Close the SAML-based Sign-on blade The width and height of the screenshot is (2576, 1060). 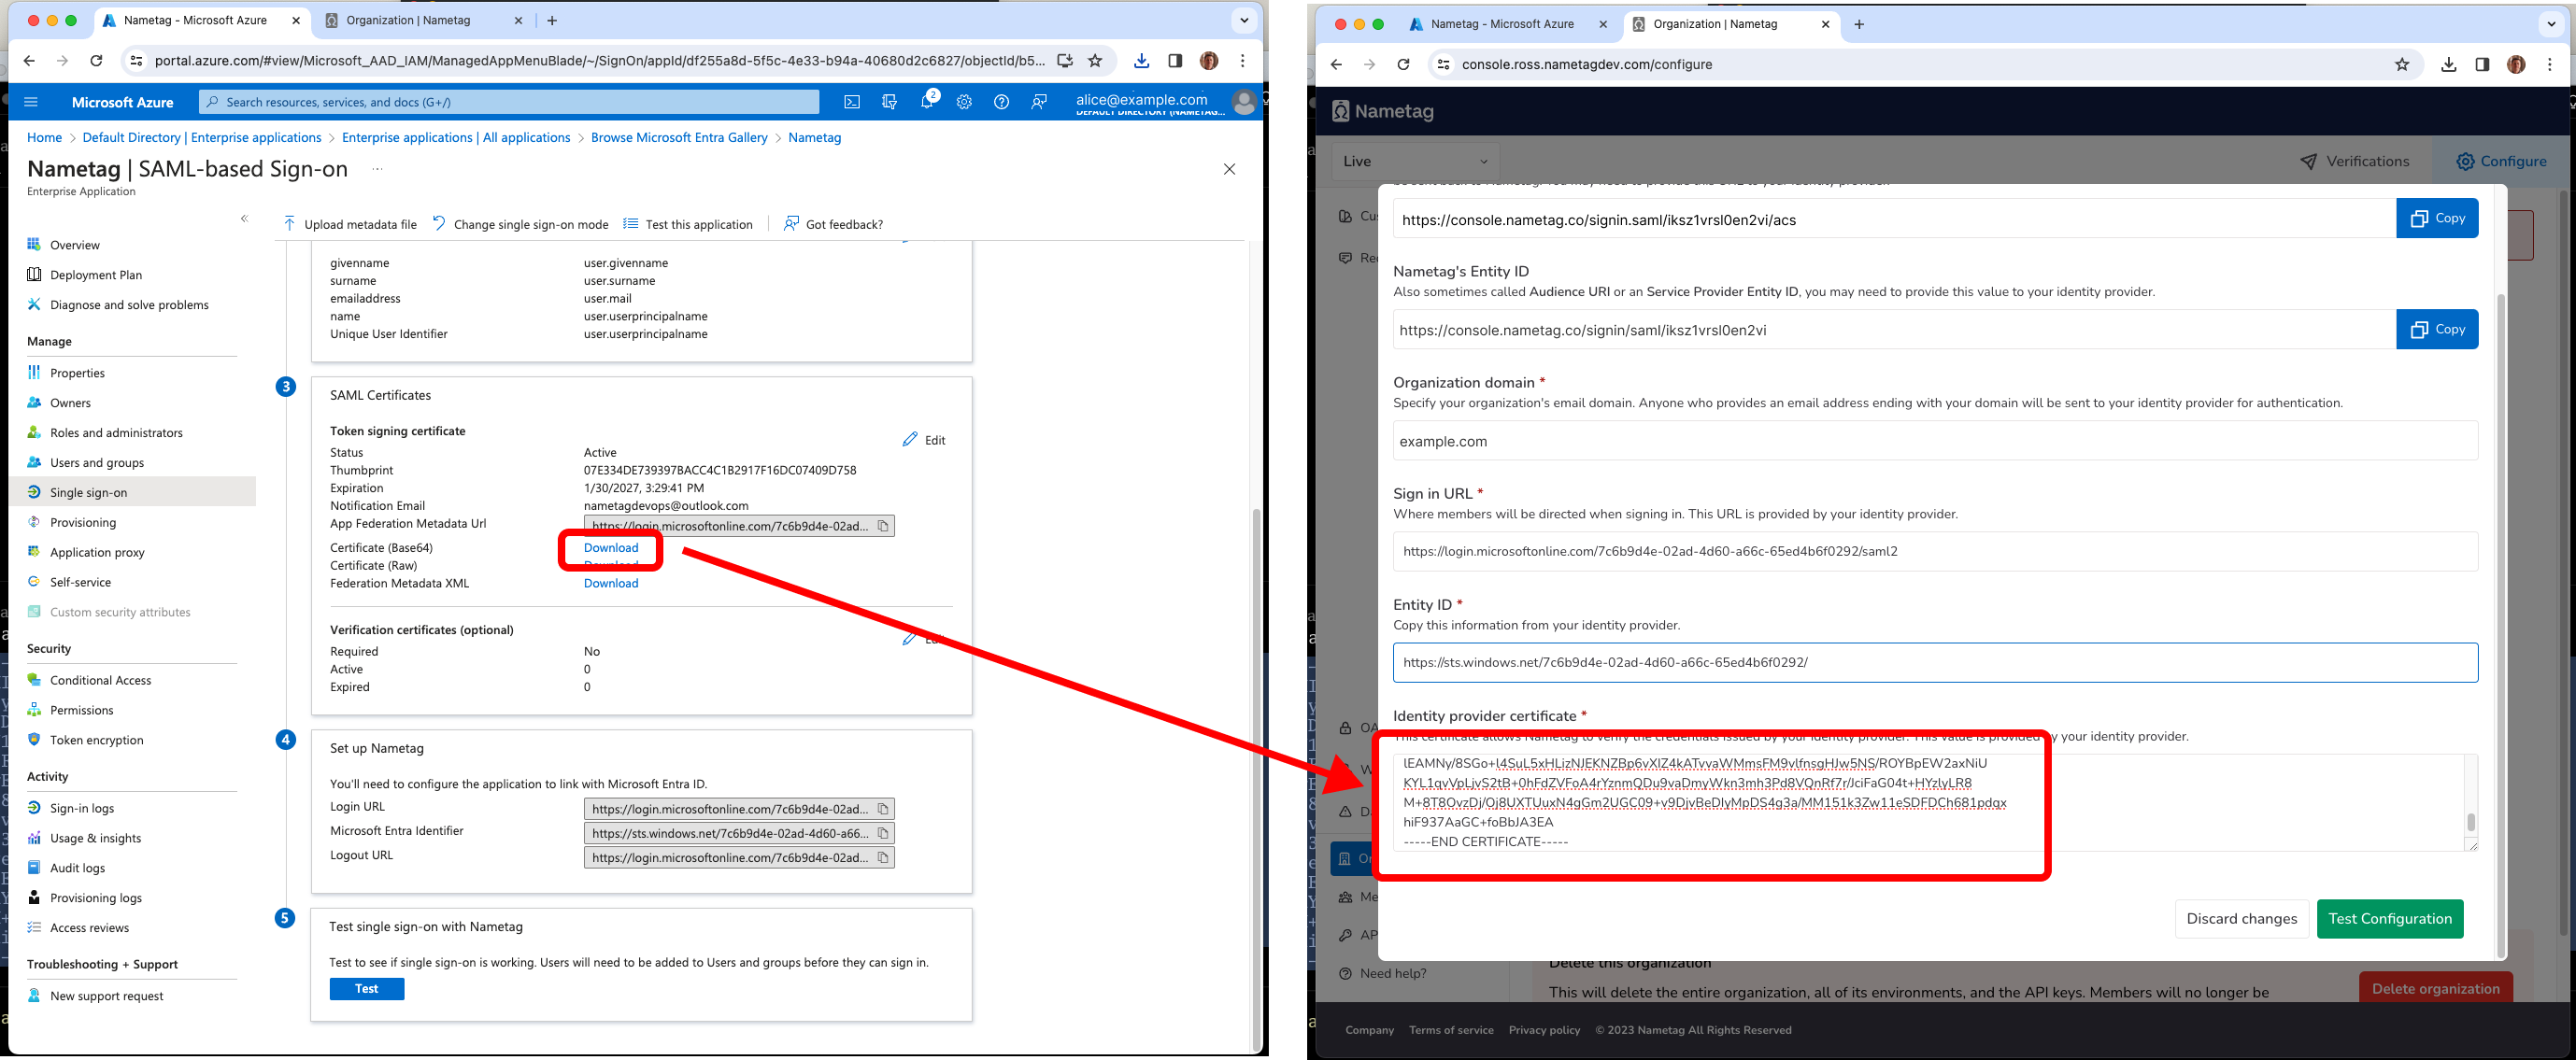coord(1229,169)
